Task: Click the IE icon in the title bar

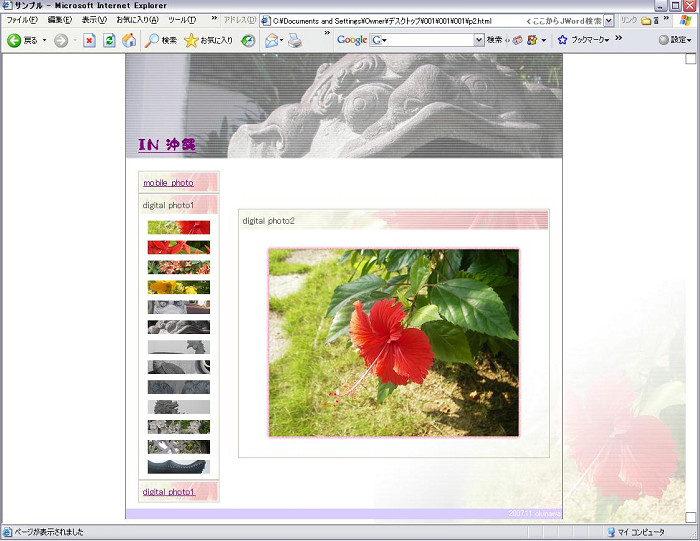Action: [x=7, y=5]
